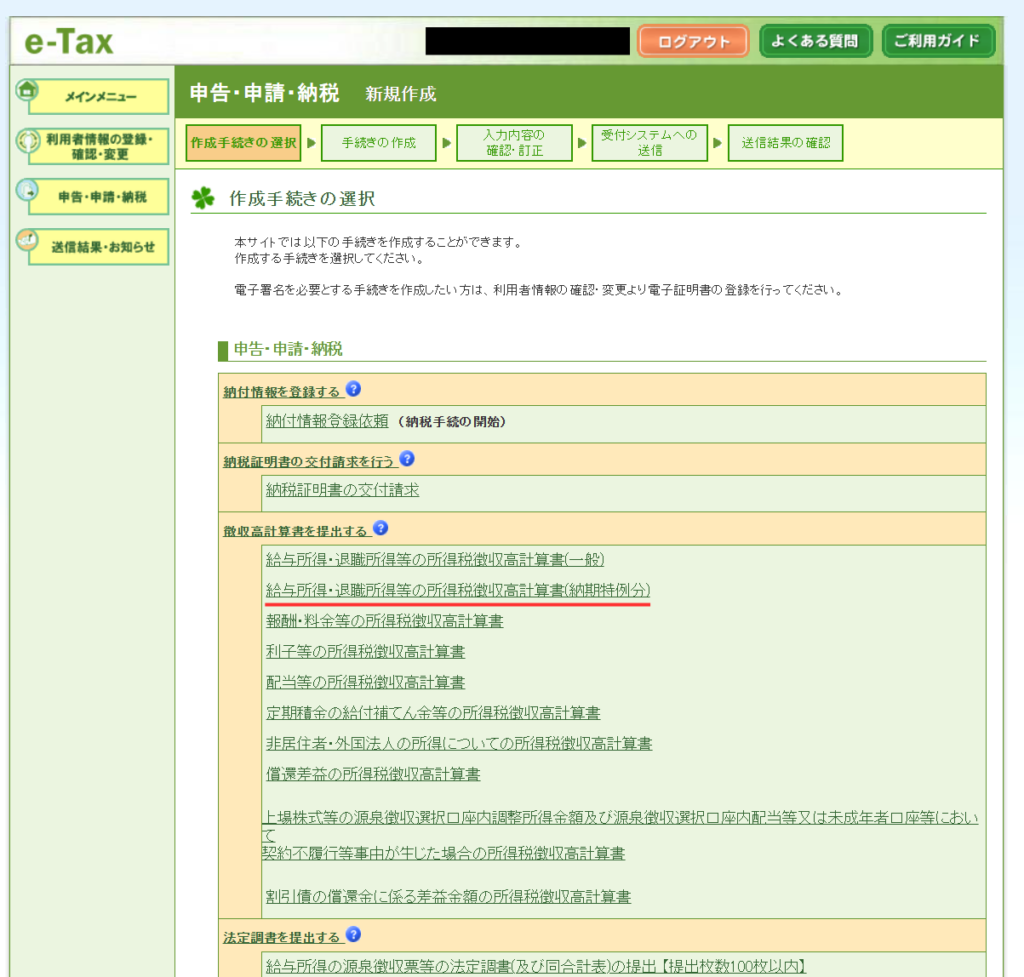The image size is (1024, 977).
Task: Open 非居住者・外国法人の所得についての所得税徴収高計算書 link
Action: pyautogui.click(x=459, y=744)
